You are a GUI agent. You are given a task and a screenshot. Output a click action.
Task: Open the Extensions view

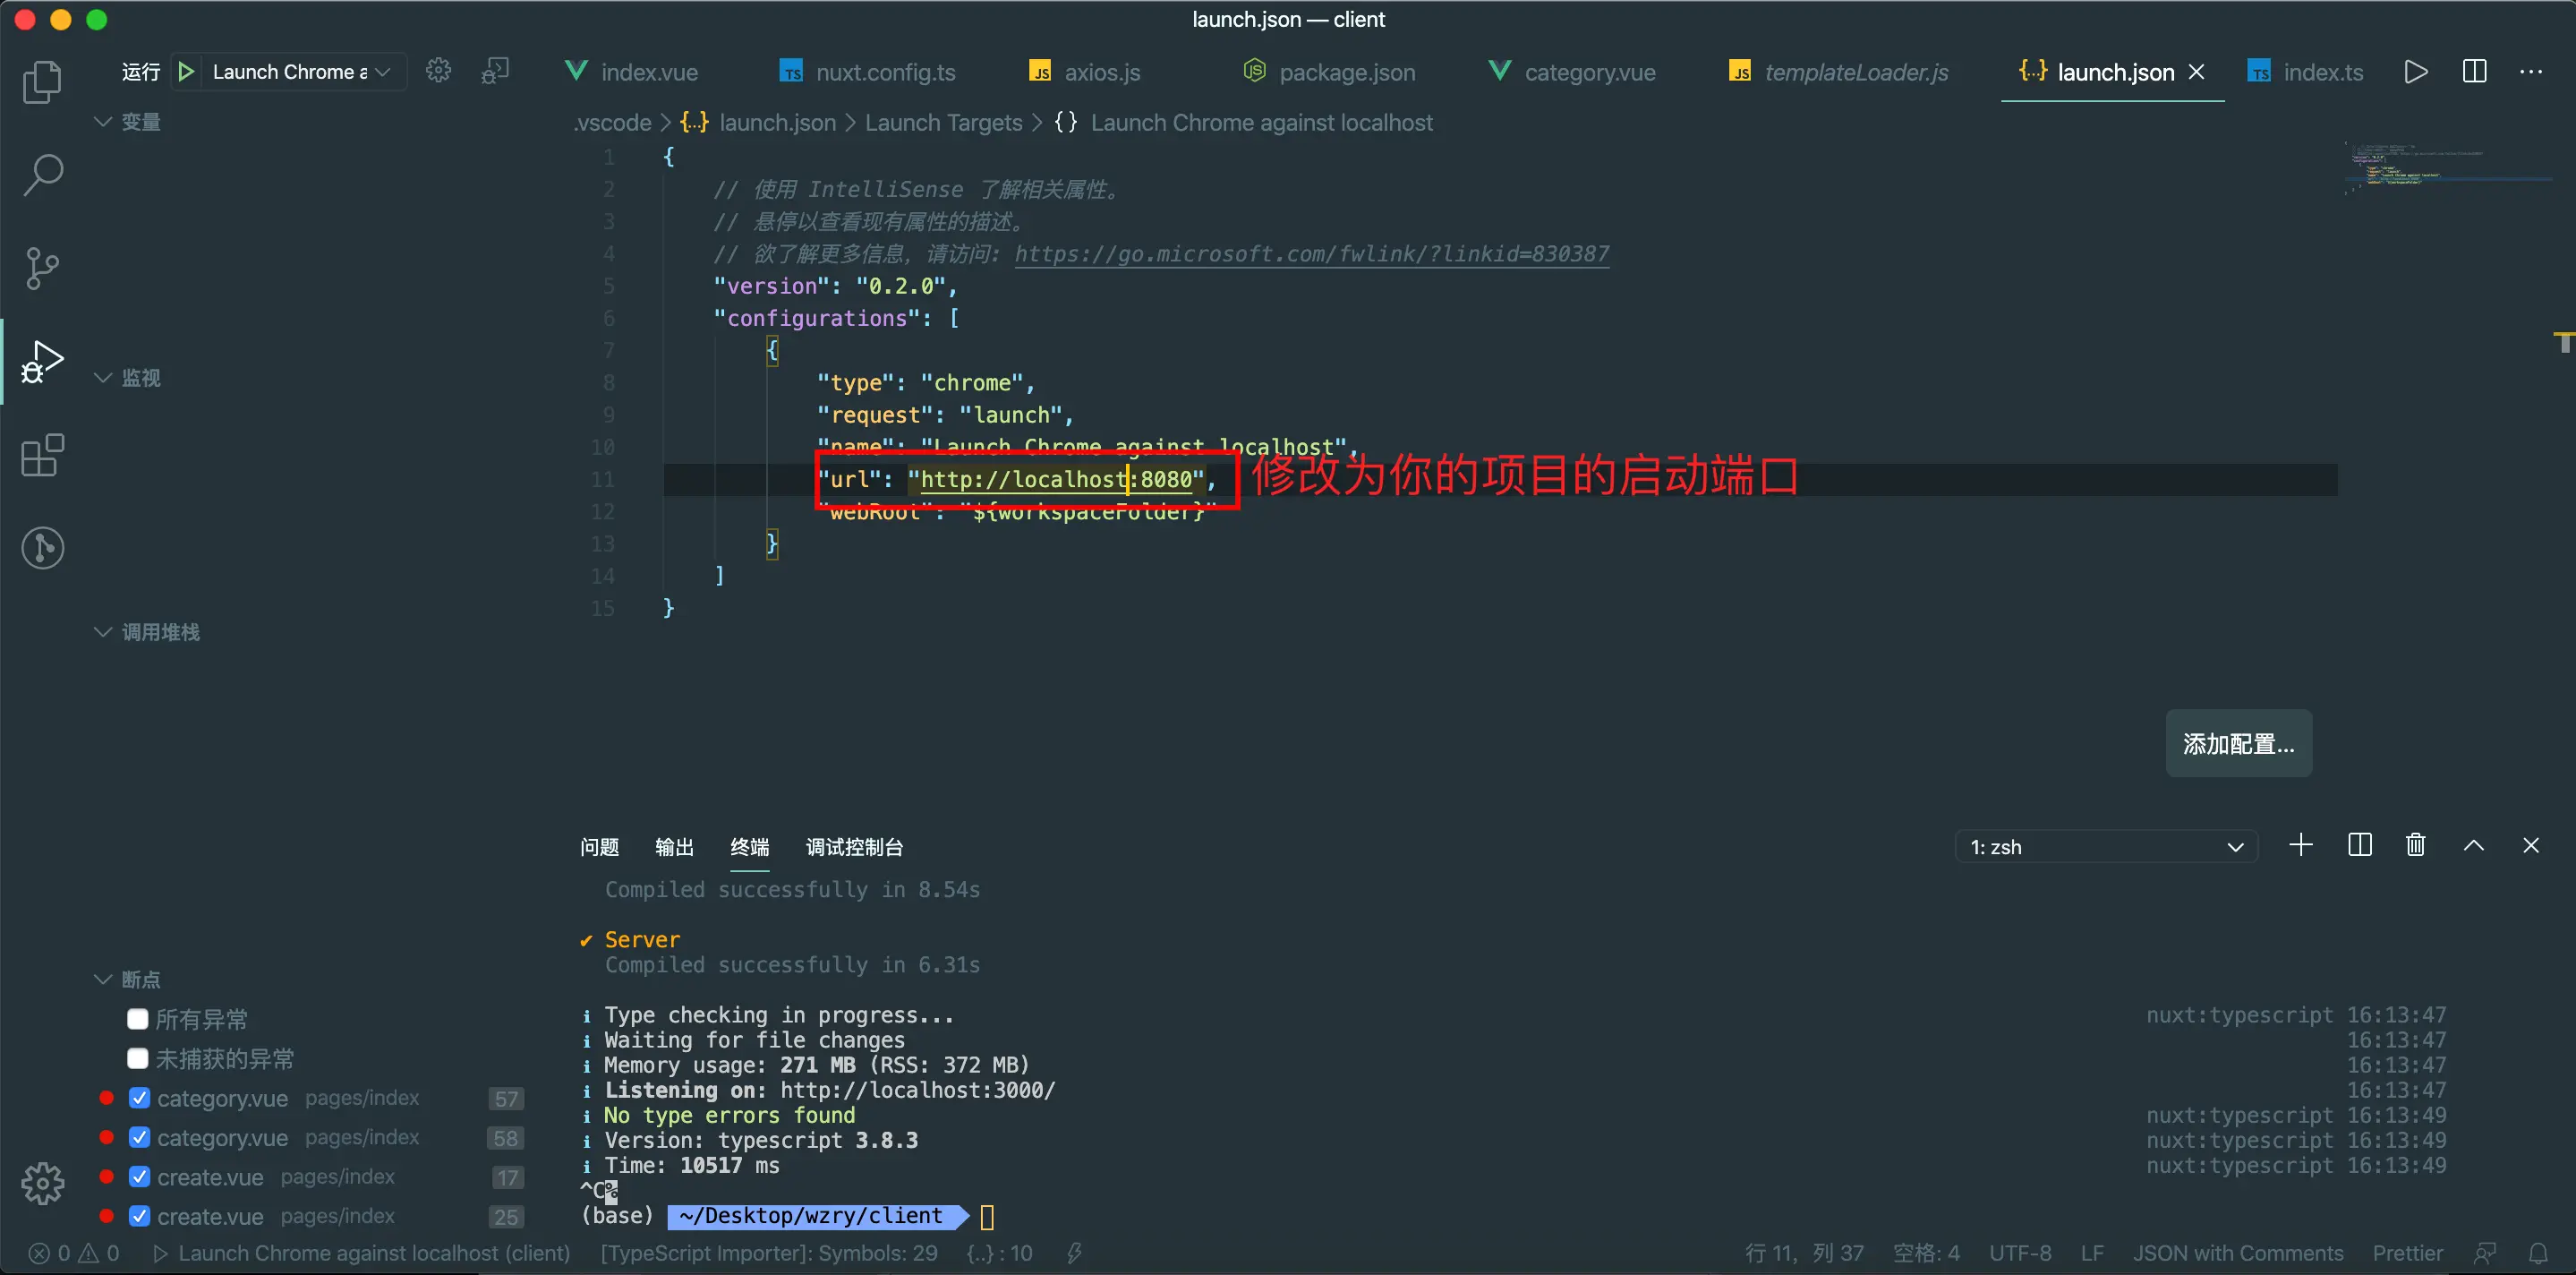click(x=42, y=456)
